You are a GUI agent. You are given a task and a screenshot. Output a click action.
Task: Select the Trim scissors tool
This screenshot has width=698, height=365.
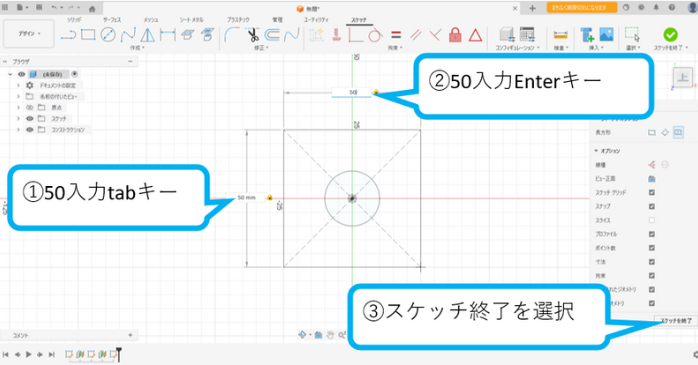pos(253,34)
